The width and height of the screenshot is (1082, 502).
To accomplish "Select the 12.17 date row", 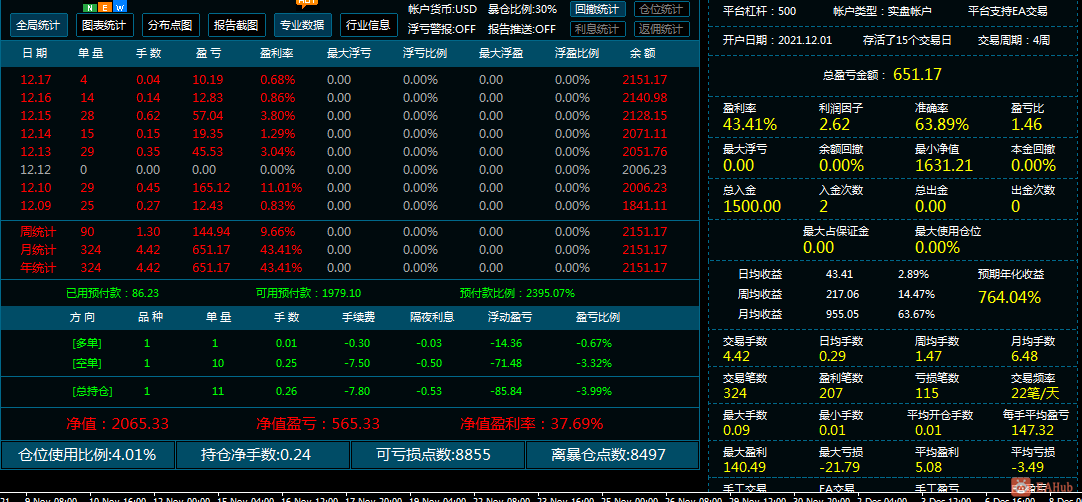I will 349,79.
